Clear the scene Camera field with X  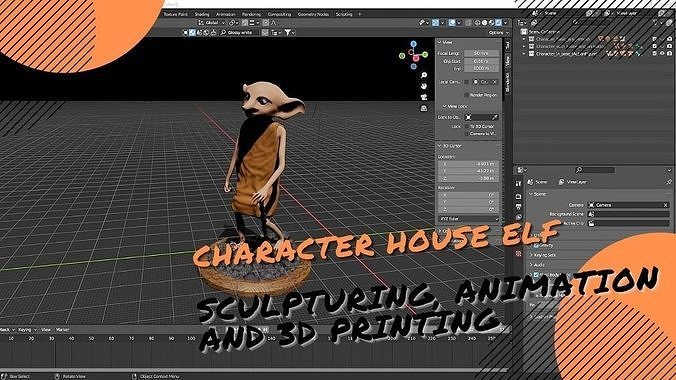point(666,205)
